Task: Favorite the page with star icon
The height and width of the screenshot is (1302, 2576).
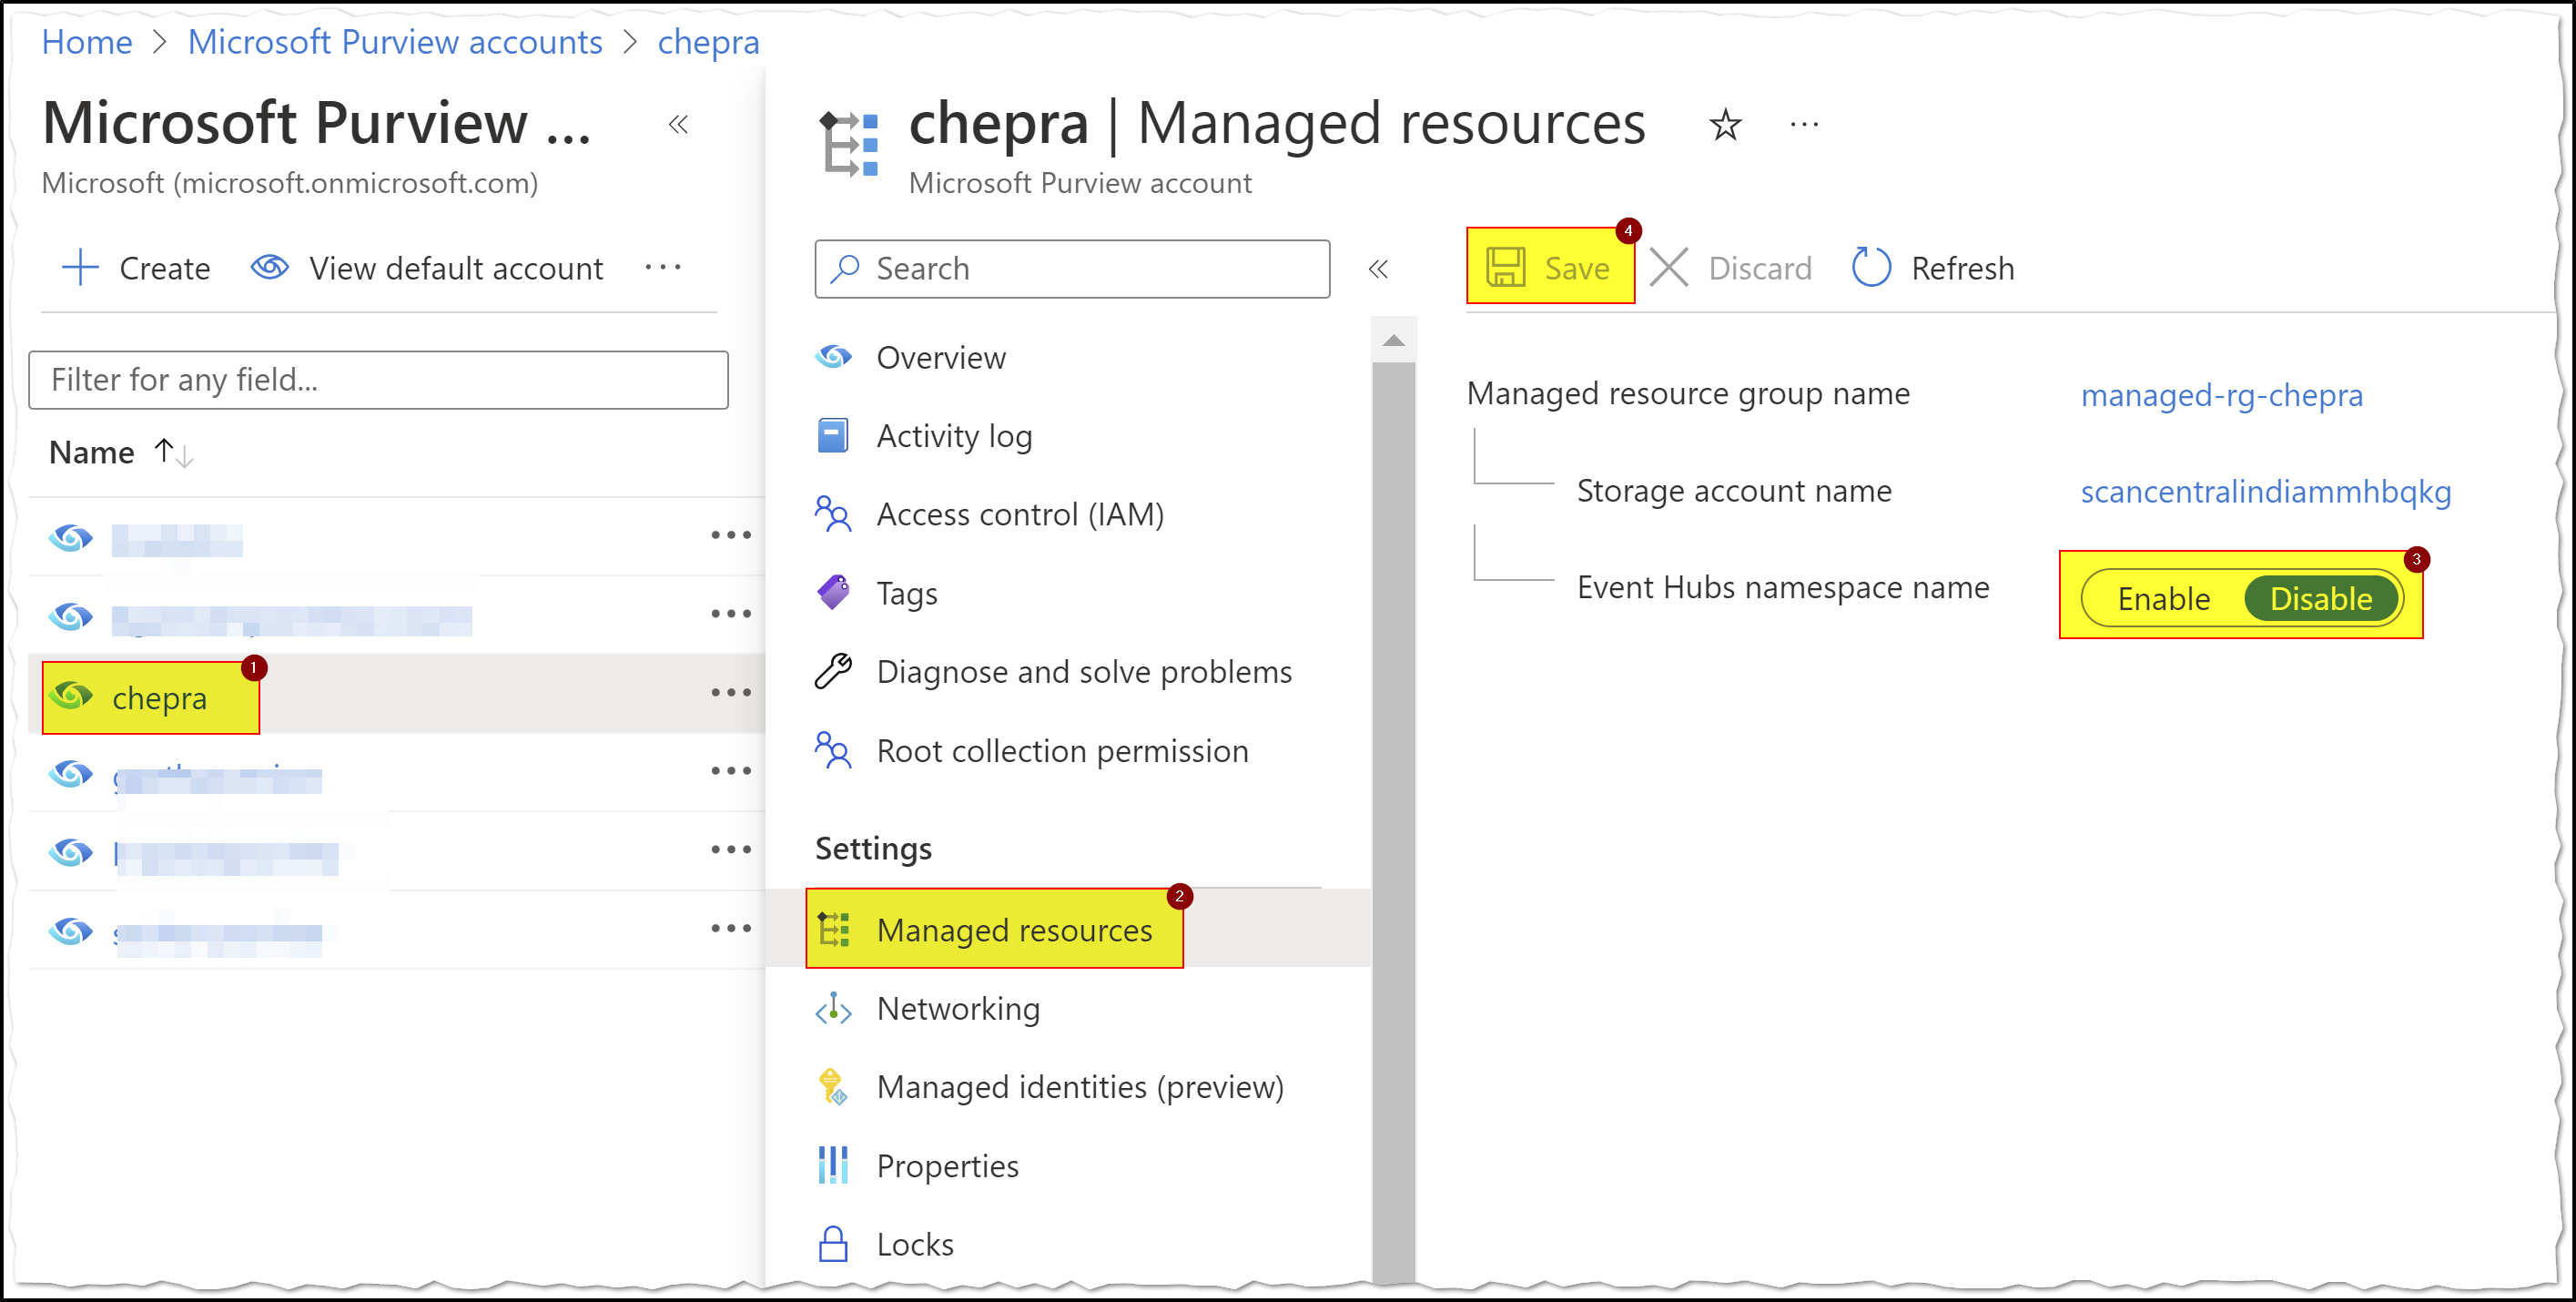Action: click(1725, 125)
